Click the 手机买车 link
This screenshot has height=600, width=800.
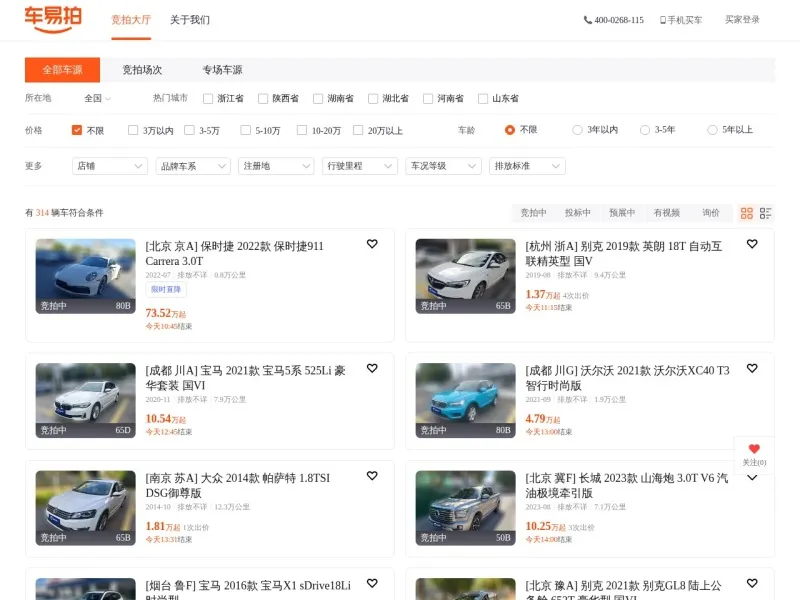point(685,20)
